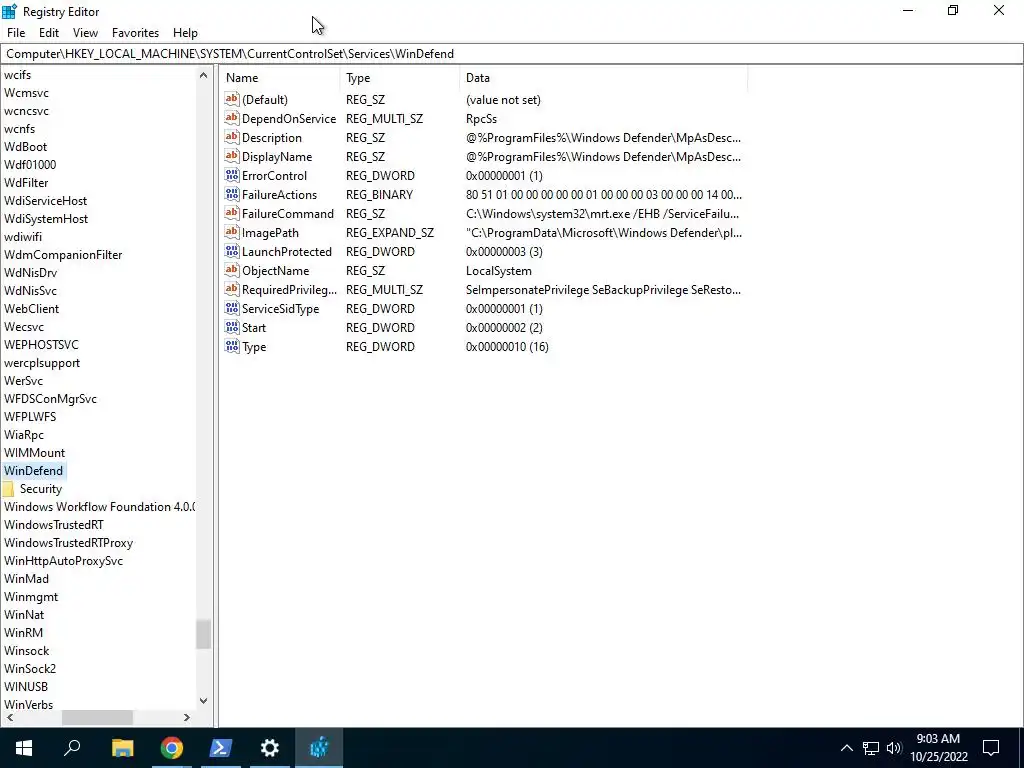The width and height of the screenshot is (1024, 768).
Task: Select the WindowsTrustedRTProxy key
Action: [69, 543]
